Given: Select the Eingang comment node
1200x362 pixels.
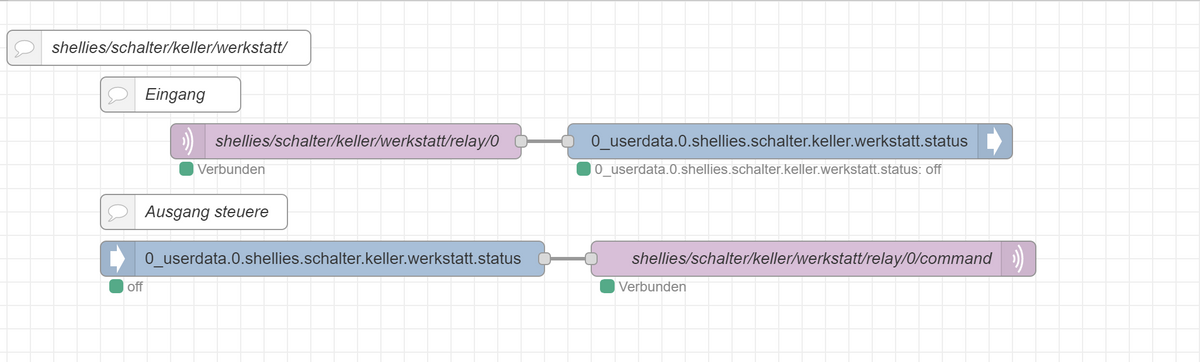Looking at the screenshot, I should (170, 95).
